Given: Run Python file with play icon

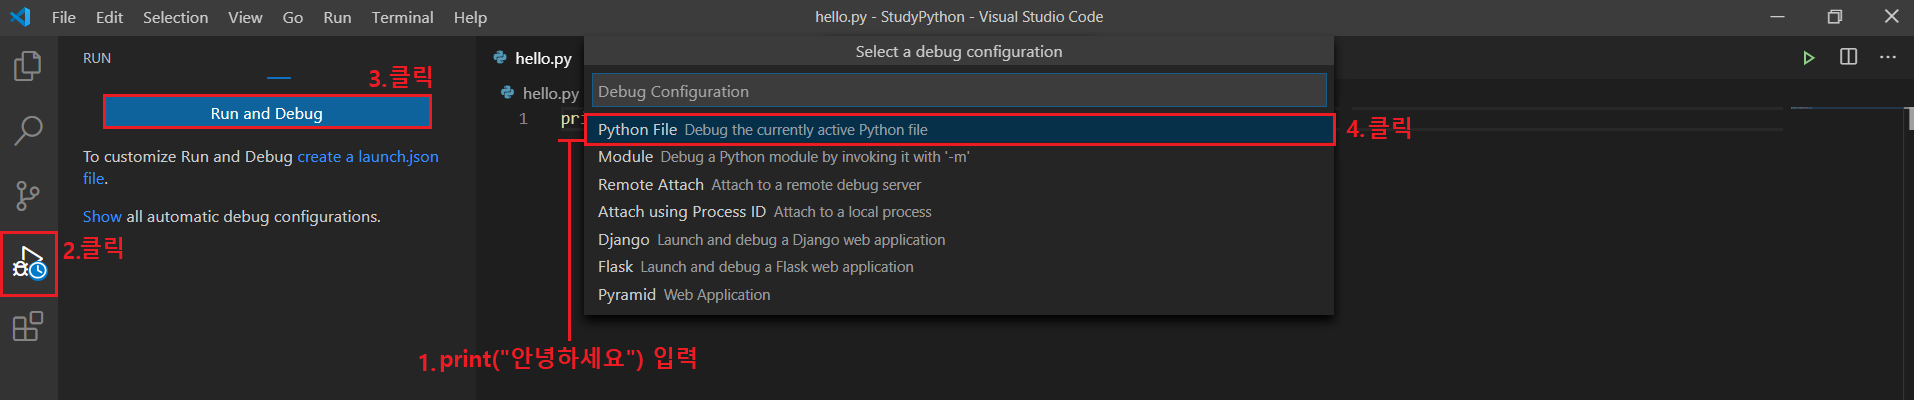Looking at the screenshot, I should [x=1808, y=57].
